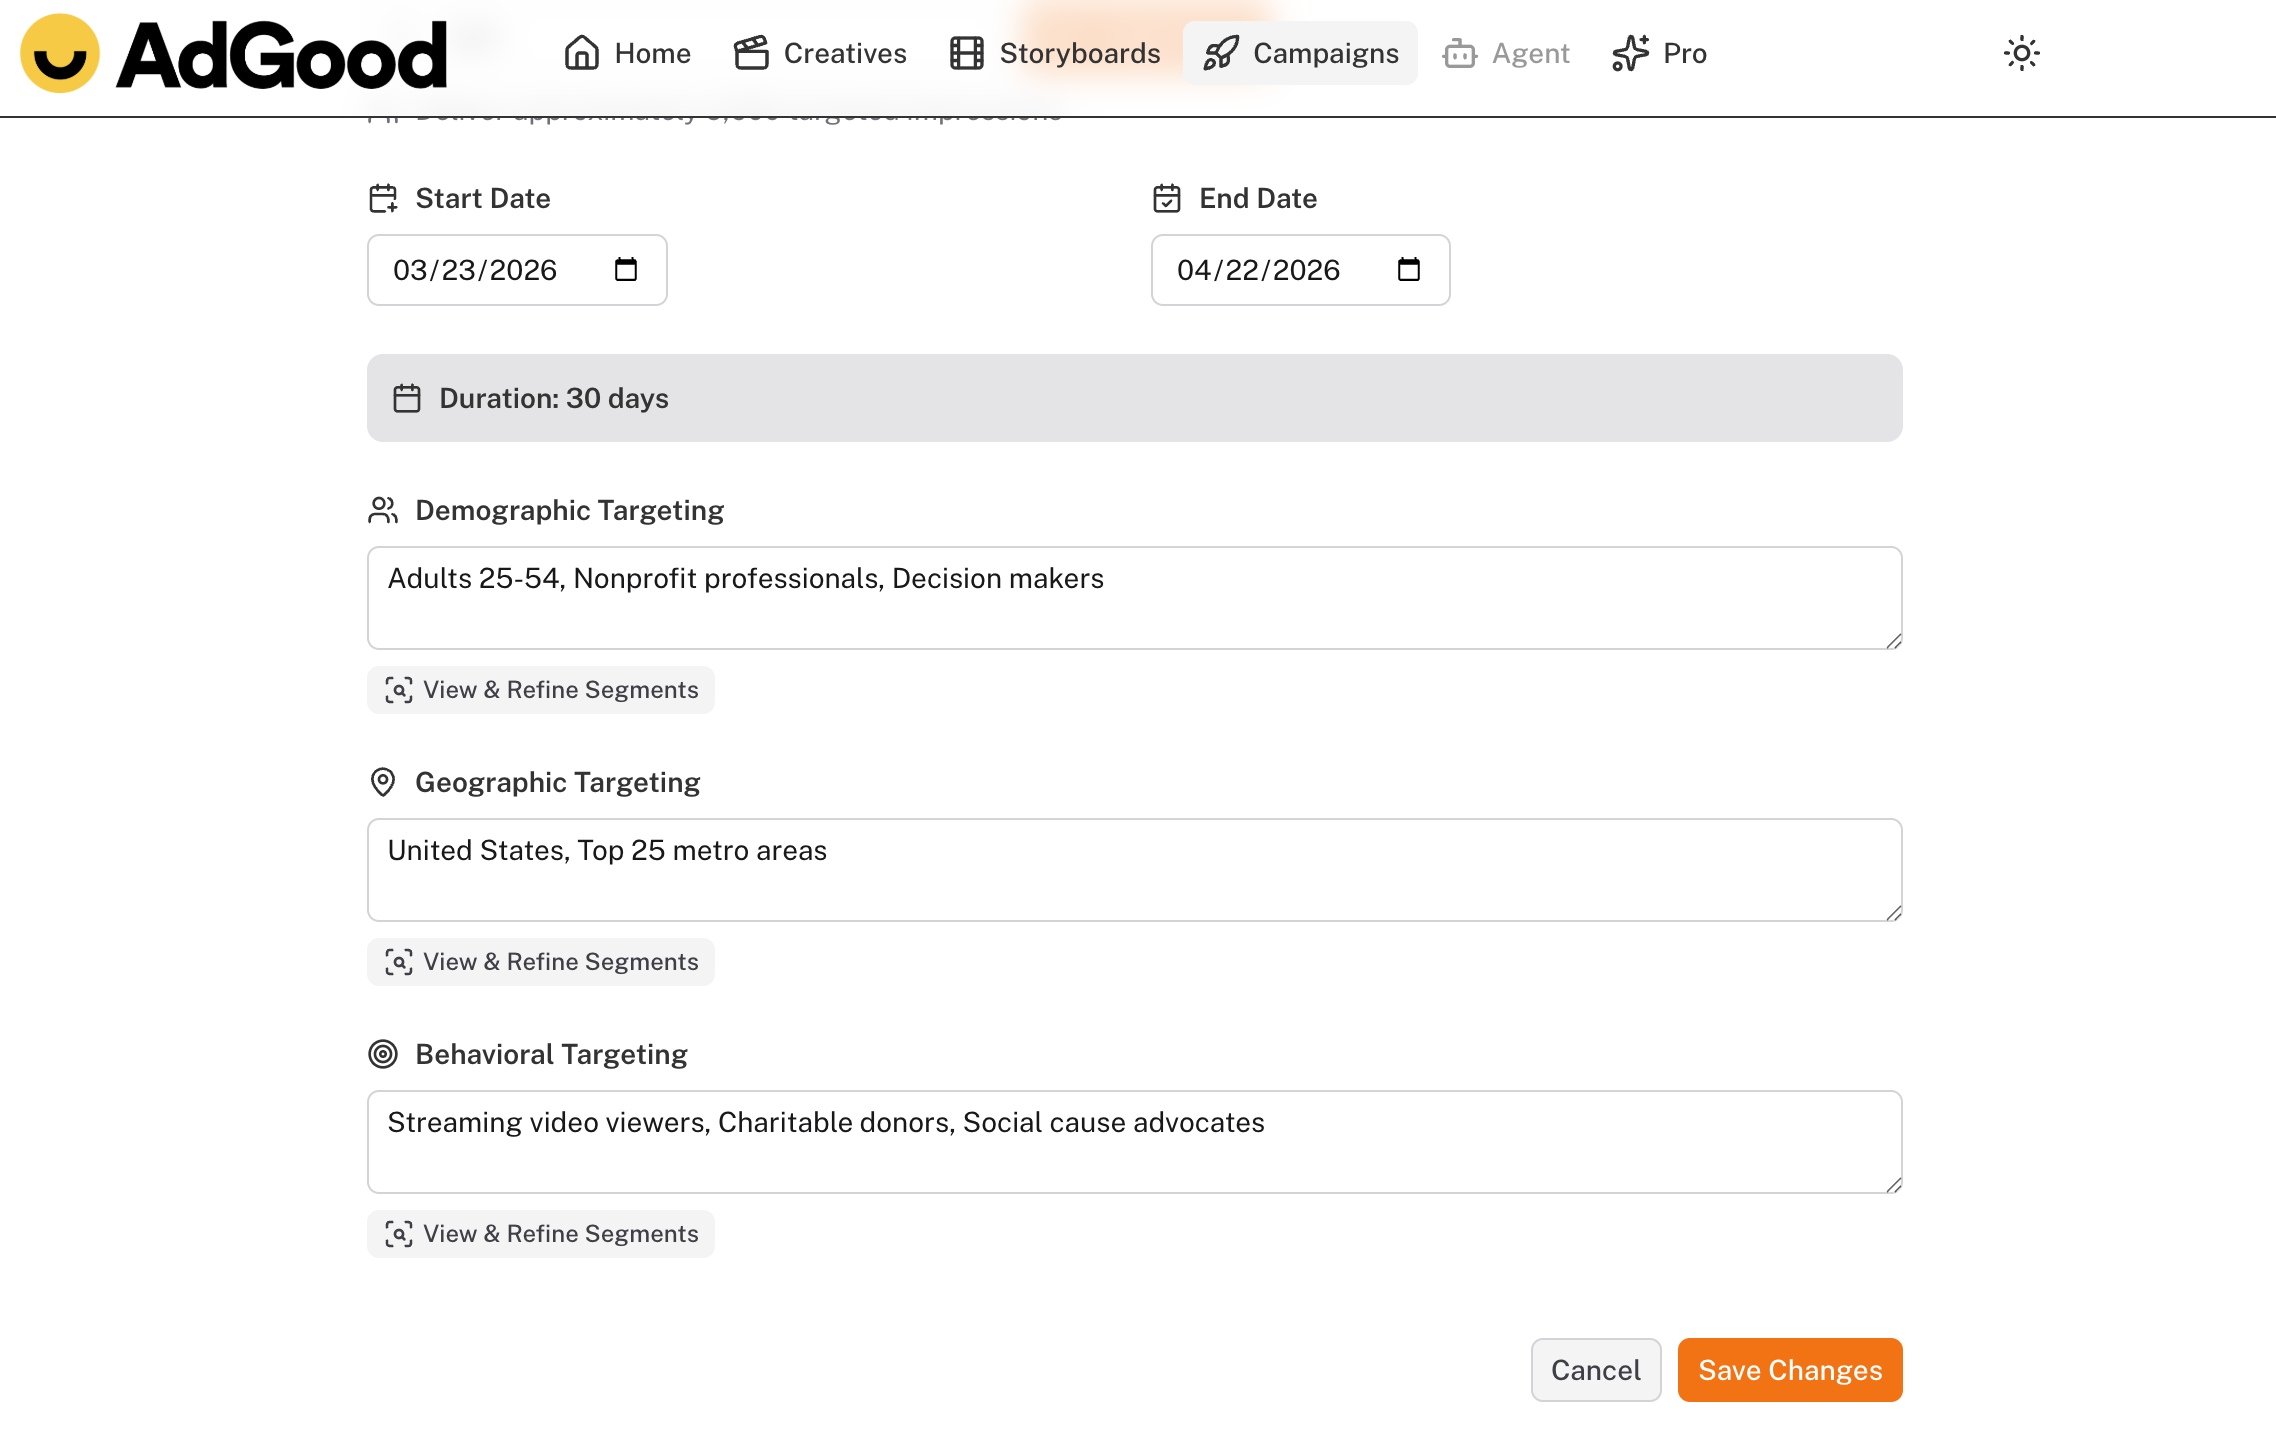
Task: Click the Storyboards film-strip icon
Action: coord(967,54)
